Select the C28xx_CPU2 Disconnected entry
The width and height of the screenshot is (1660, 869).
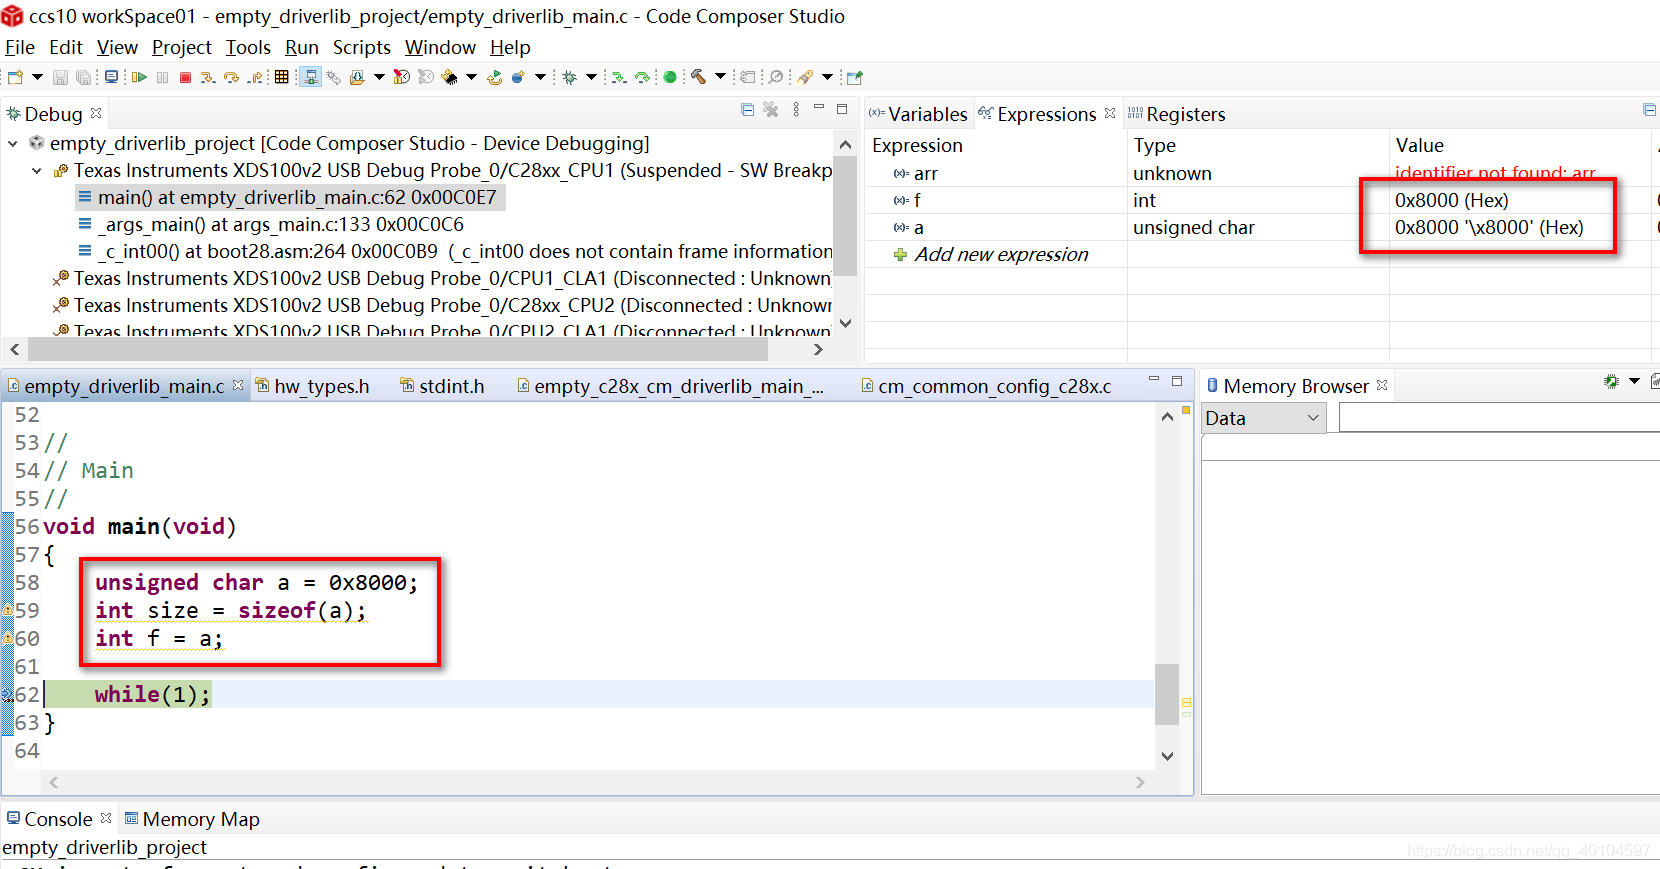[442, 306]
